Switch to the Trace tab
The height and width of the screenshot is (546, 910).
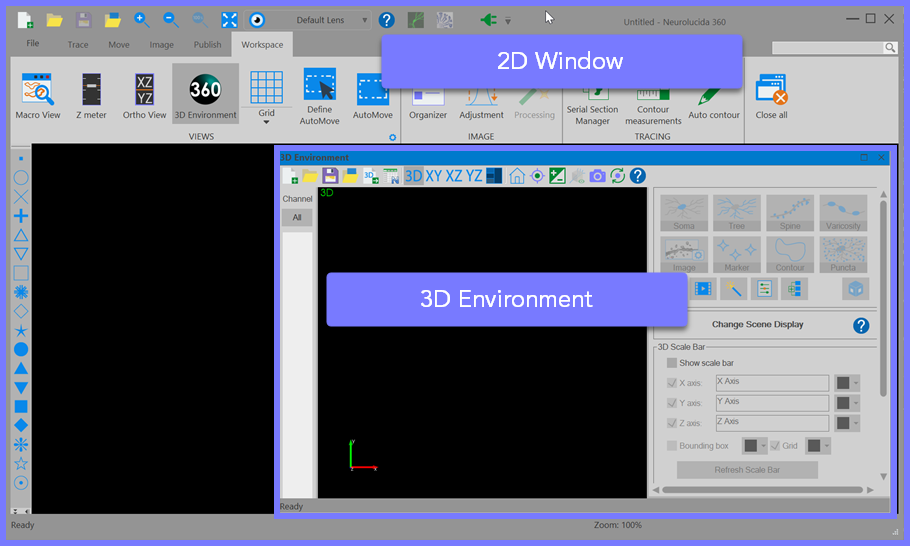point(78,45)
